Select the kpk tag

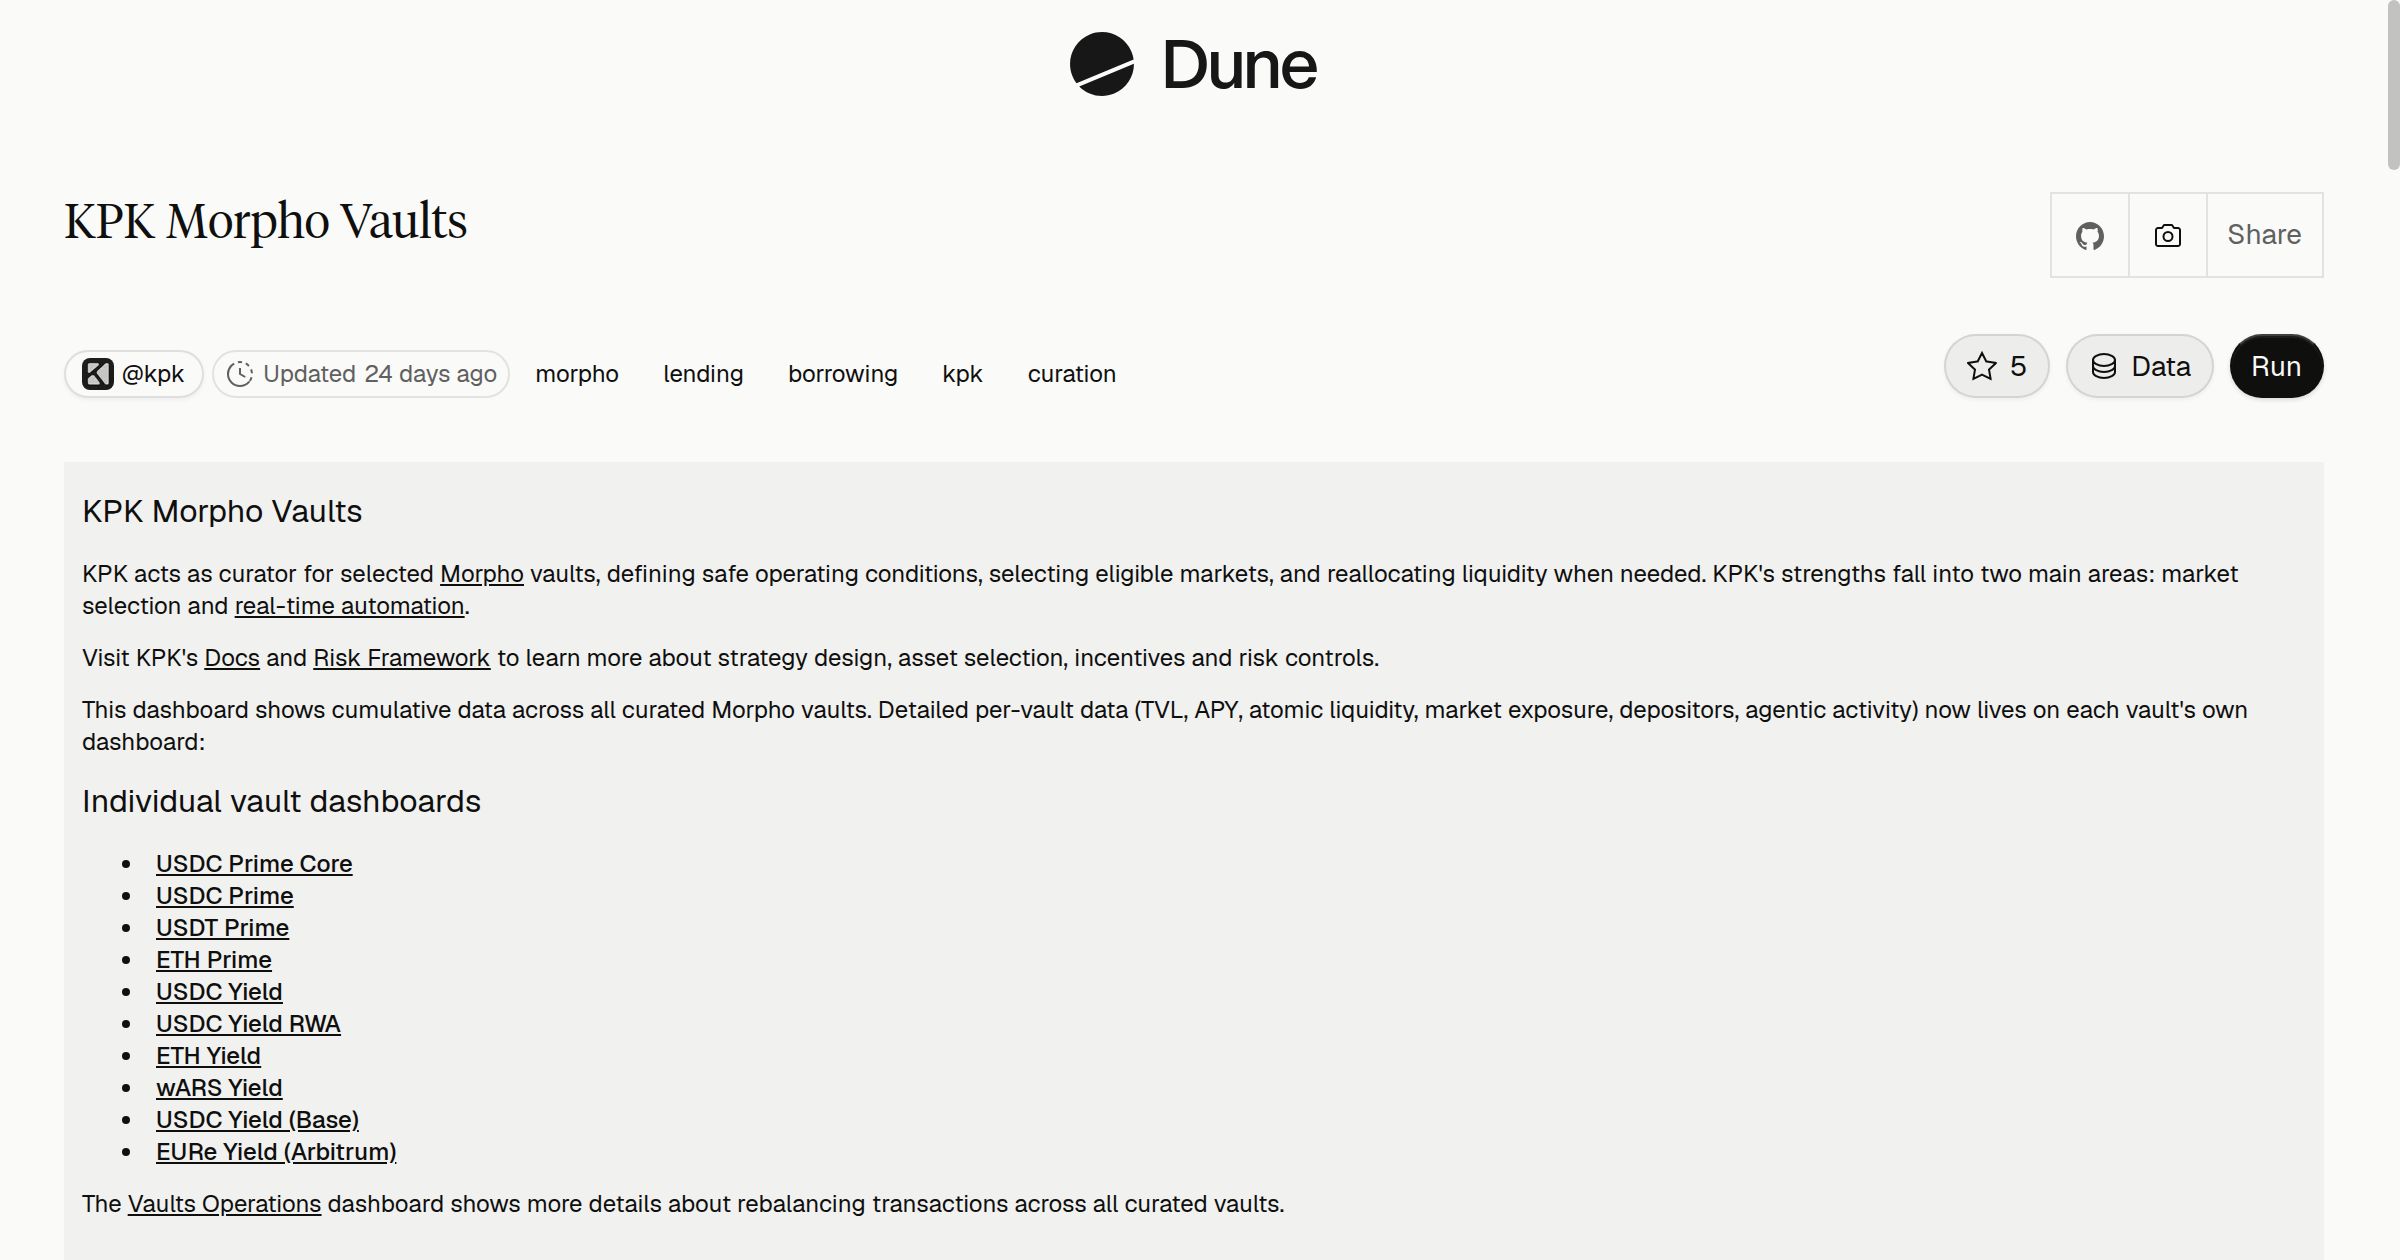click(962, 374)
